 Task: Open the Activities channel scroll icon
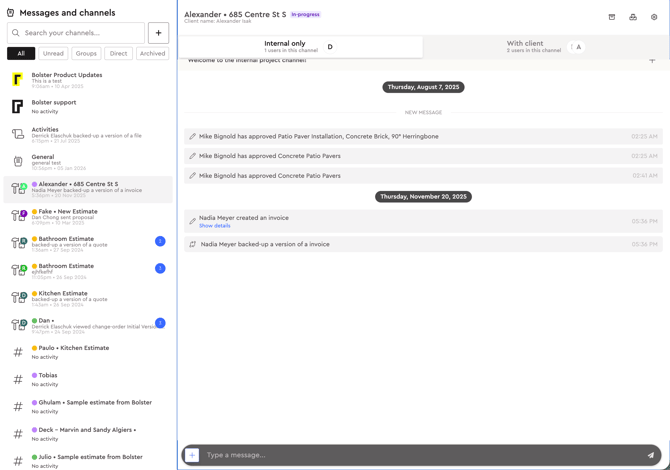[x=18, y=133]
